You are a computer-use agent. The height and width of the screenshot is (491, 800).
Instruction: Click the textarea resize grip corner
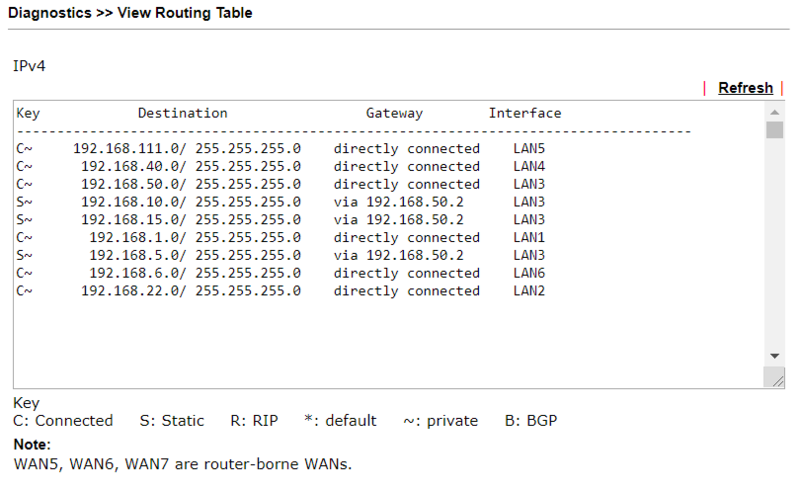coord(774,378)
